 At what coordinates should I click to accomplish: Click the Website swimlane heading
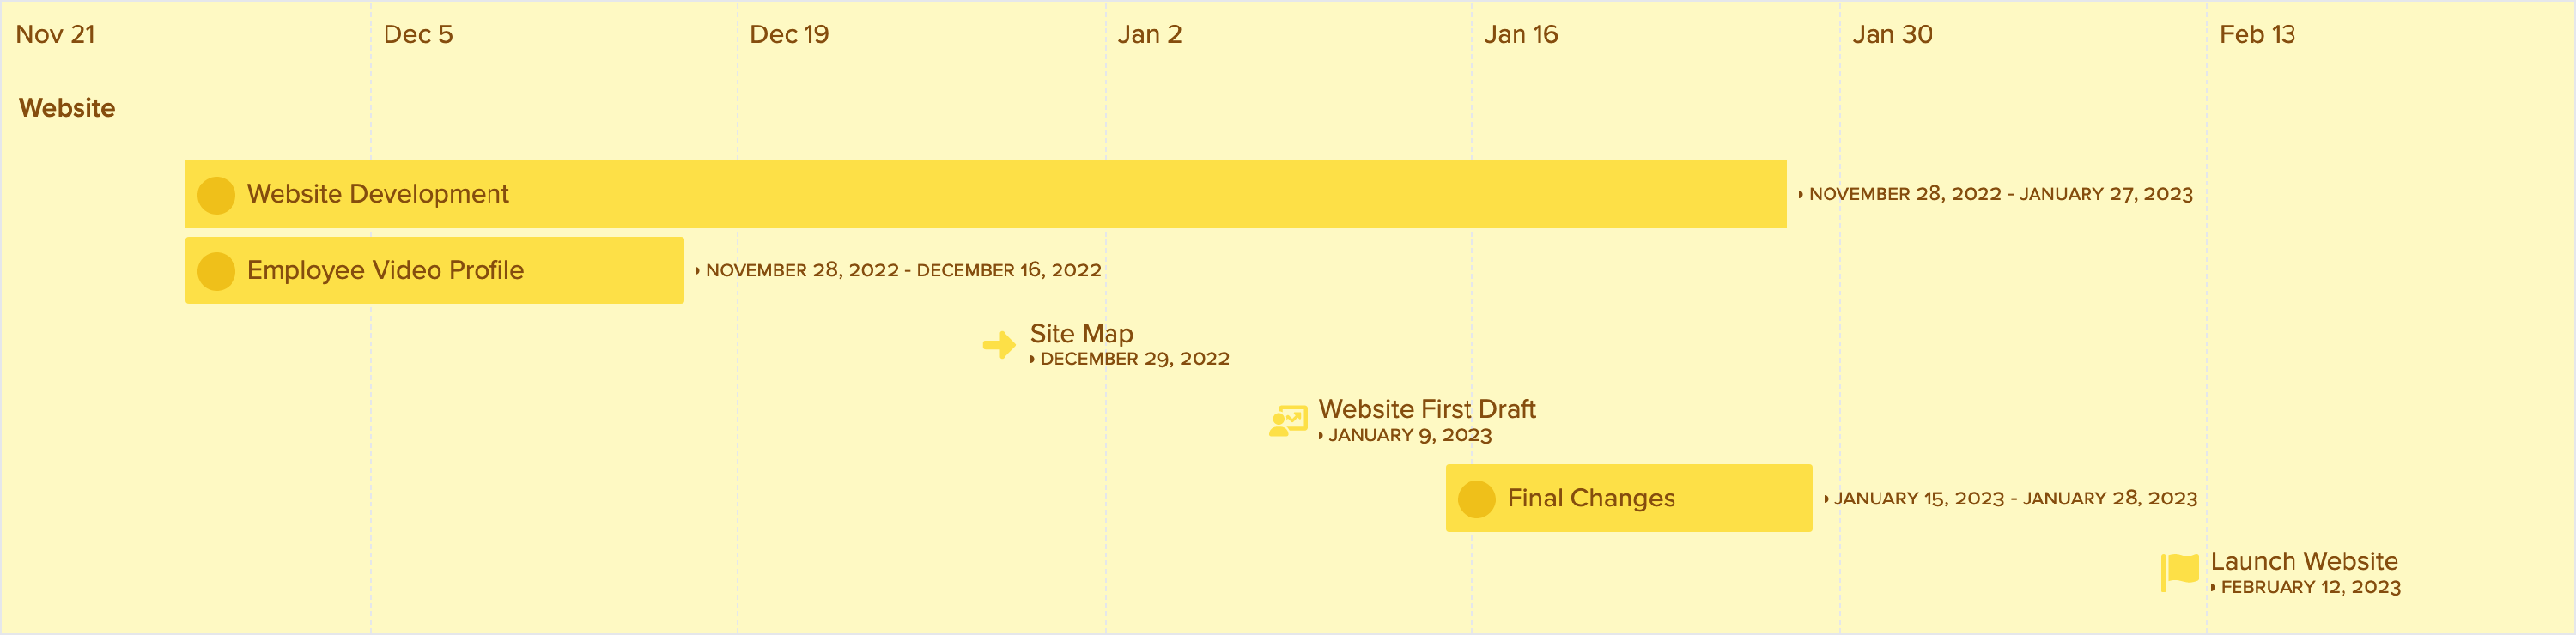point(67,108)
